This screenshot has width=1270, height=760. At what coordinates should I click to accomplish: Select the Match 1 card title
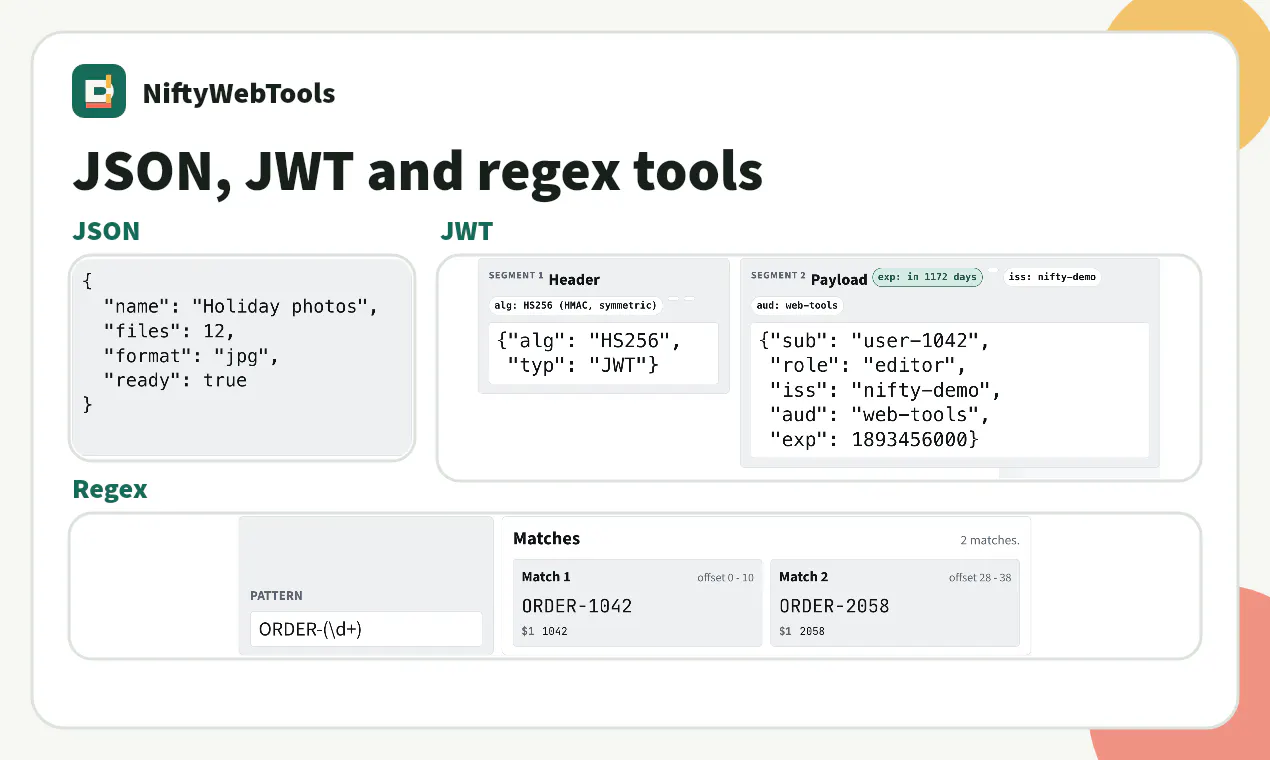(546, 577)
